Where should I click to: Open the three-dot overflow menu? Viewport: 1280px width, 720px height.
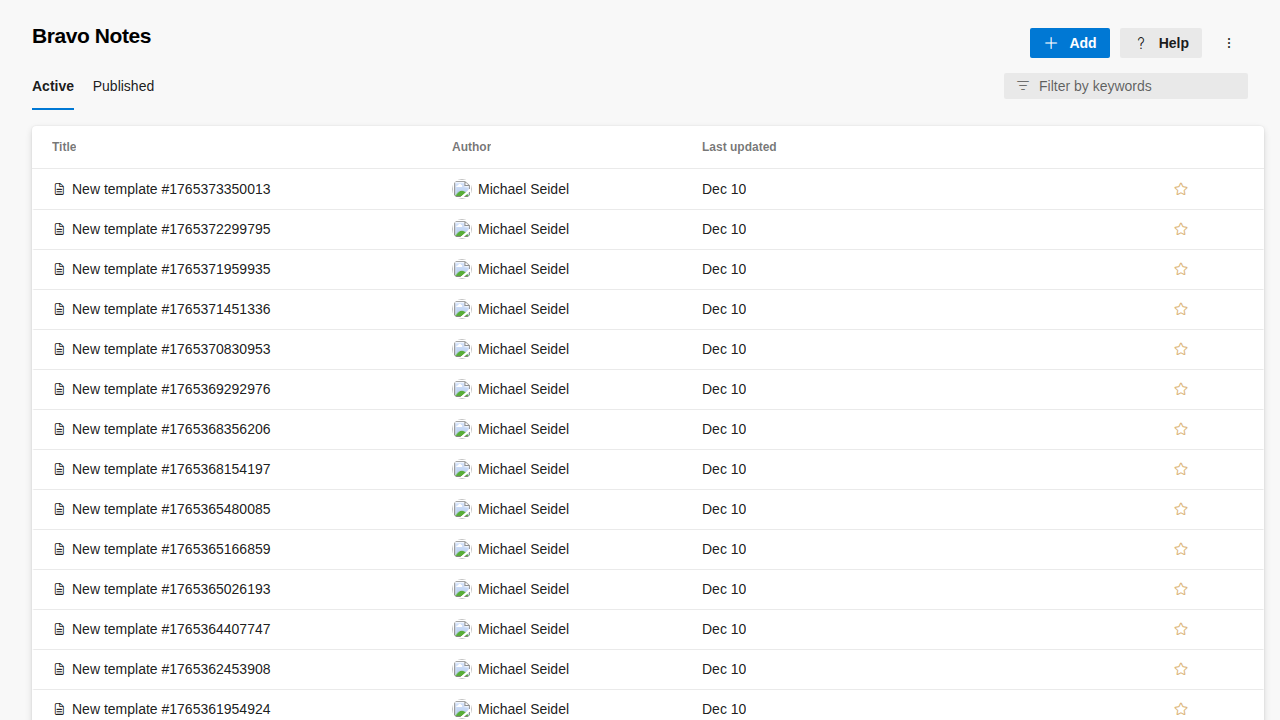[1229, 43]
